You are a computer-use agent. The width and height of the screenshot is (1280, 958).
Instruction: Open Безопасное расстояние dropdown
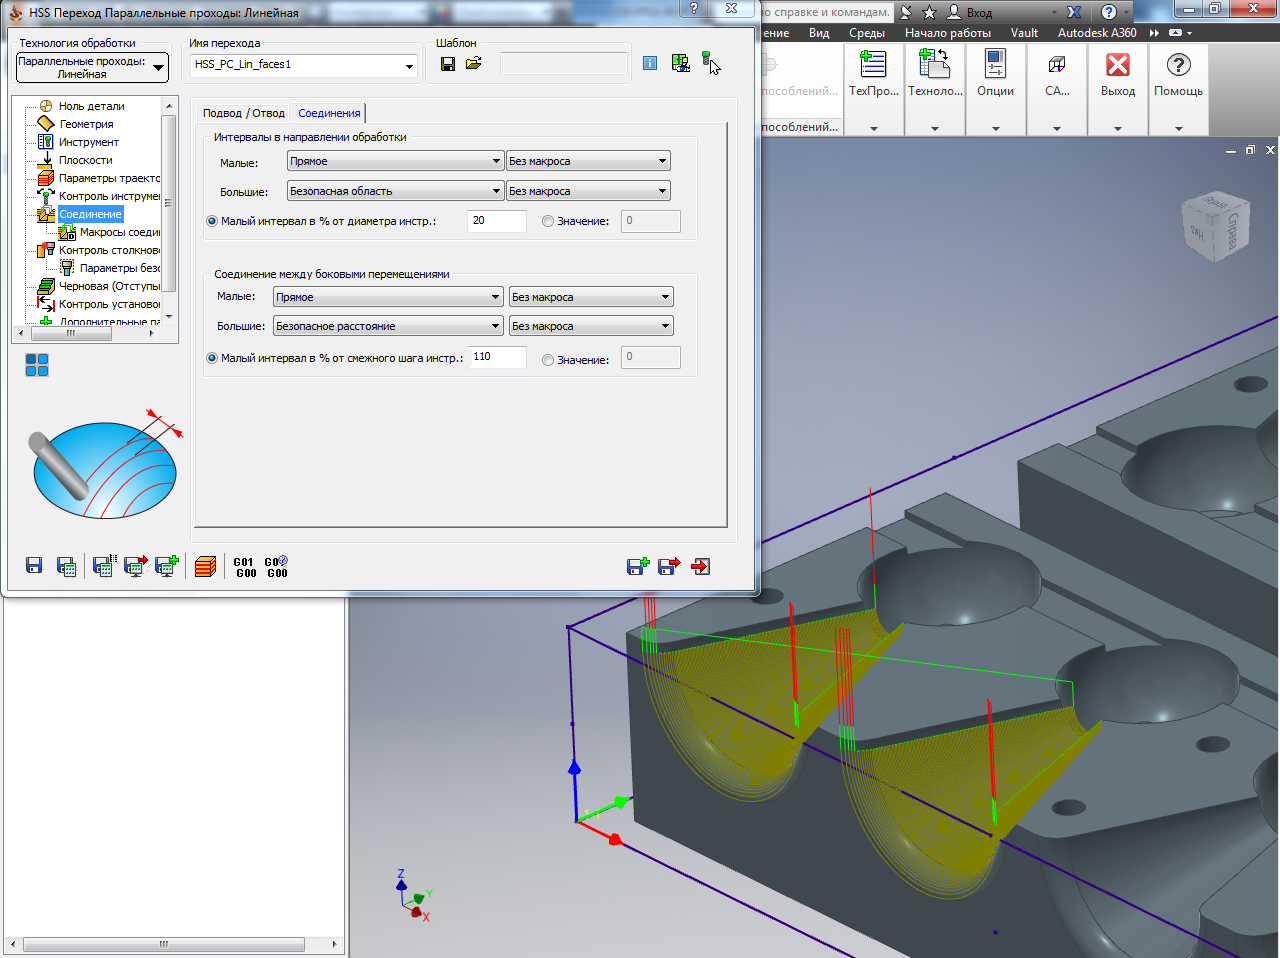pyautogui.click(x=388, y=326)
